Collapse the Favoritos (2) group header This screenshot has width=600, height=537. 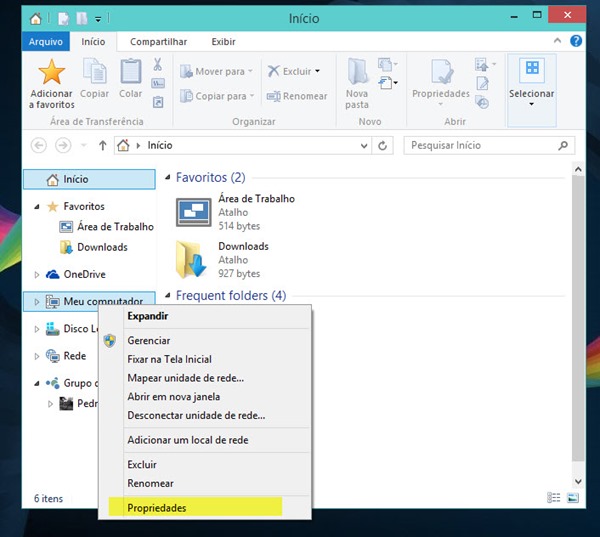click(x=168, y=177)
